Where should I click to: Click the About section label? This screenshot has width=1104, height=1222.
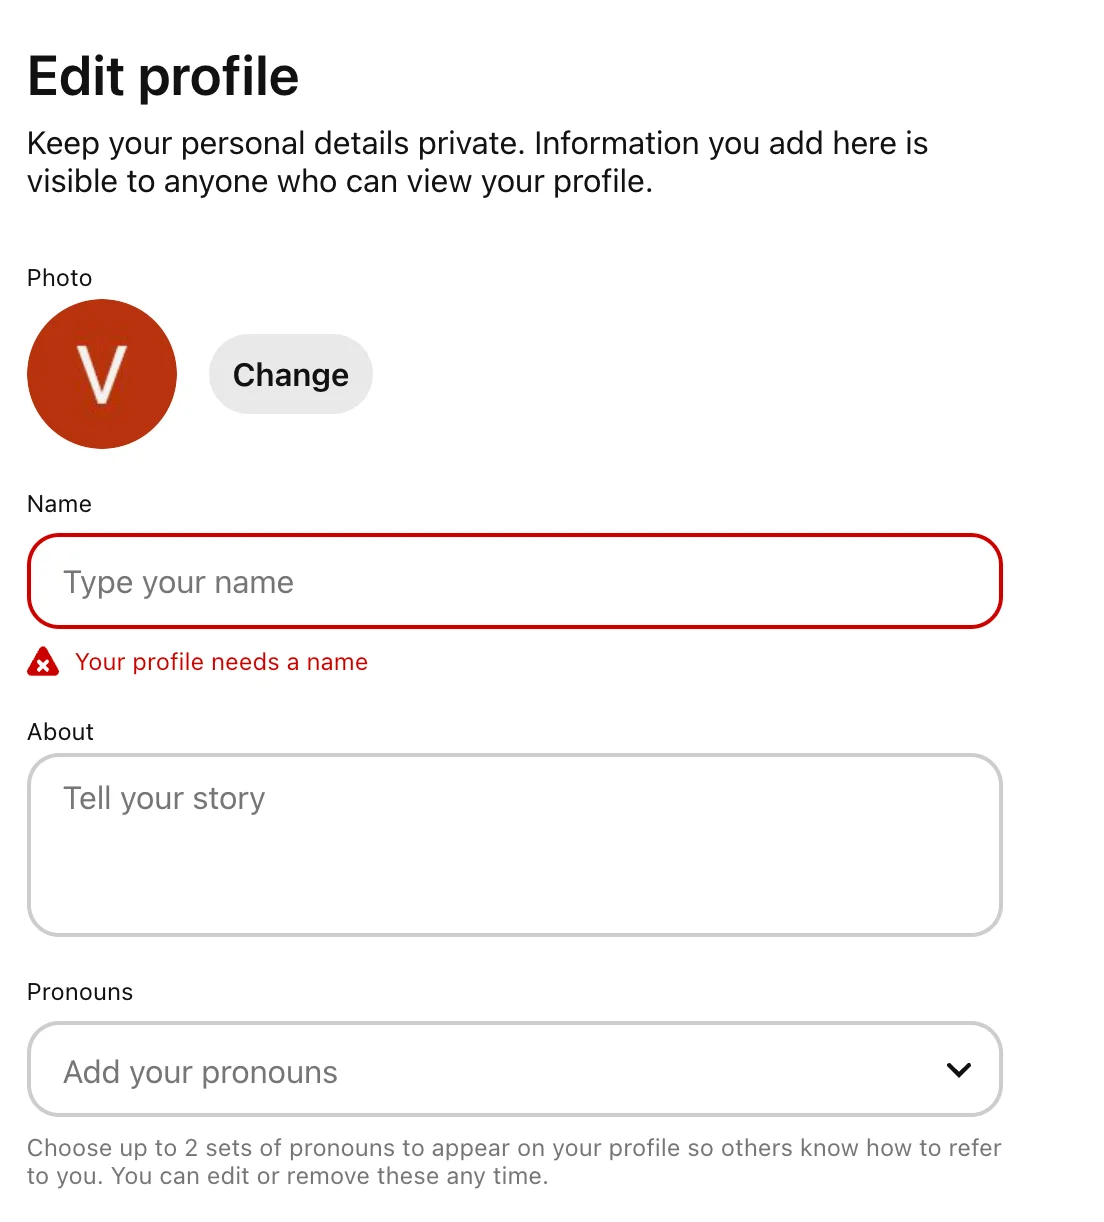(60, 731)
